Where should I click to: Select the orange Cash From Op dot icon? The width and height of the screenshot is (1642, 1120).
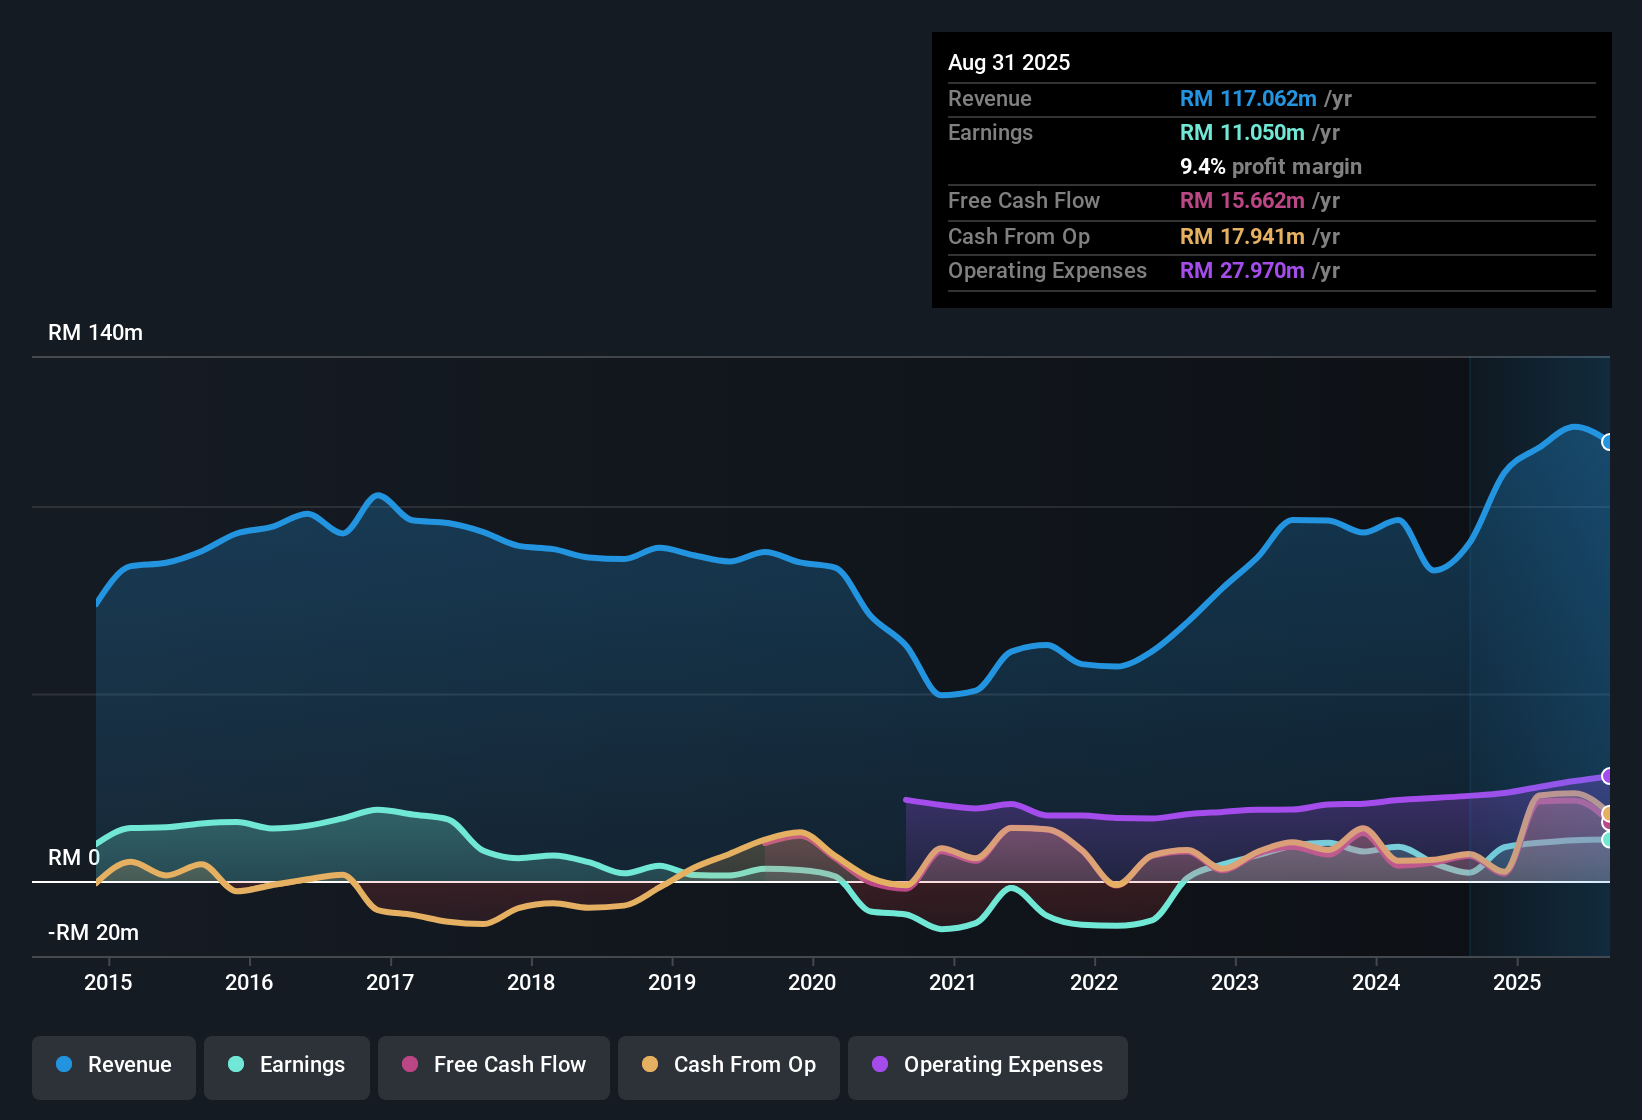[648, 1065]
